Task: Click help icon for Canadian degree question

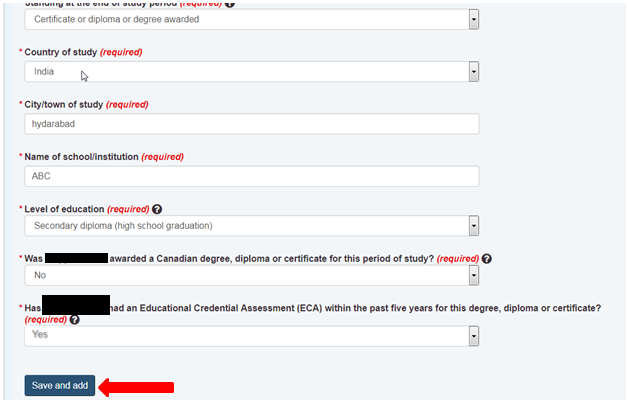Action: click(x=486, y=259)
